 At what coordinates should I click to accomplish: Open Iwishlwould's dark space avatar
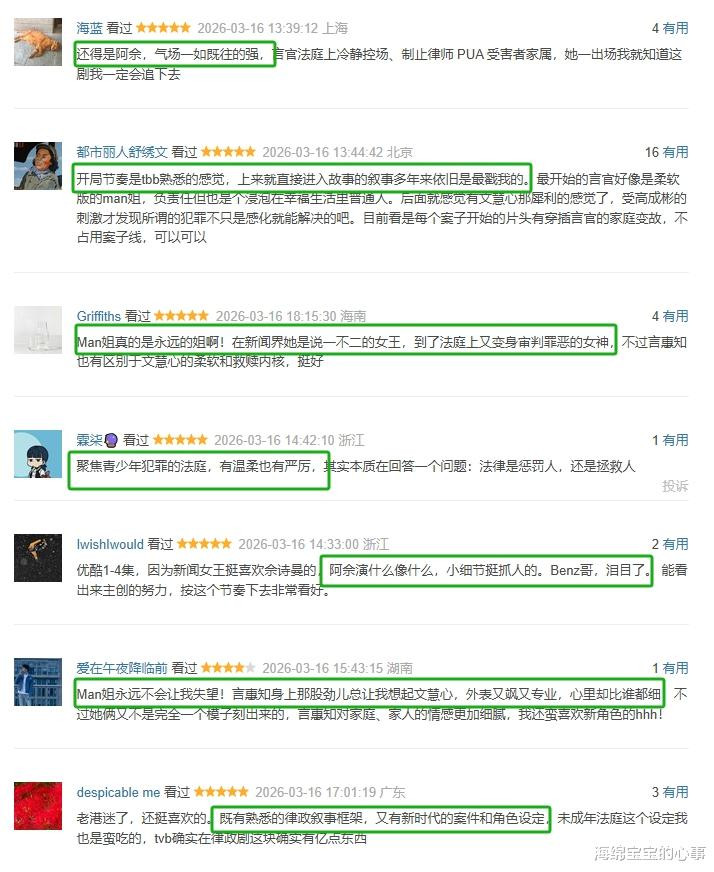coord(38,558)
